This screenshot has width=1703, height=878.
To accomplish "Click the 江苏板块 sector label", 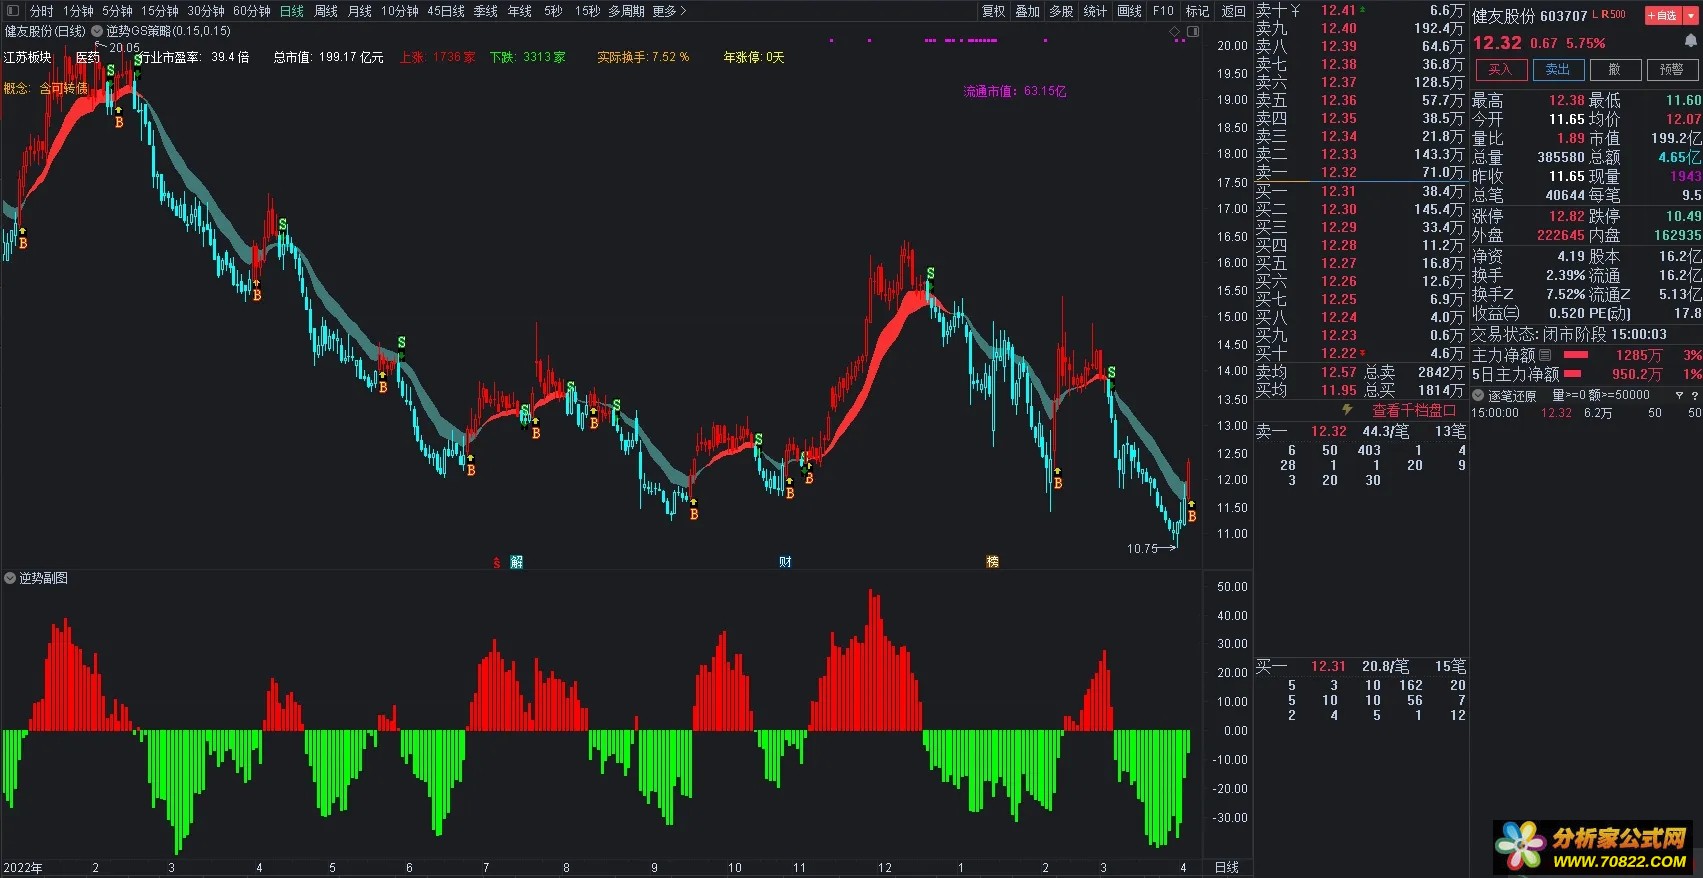I will [27, 57].
